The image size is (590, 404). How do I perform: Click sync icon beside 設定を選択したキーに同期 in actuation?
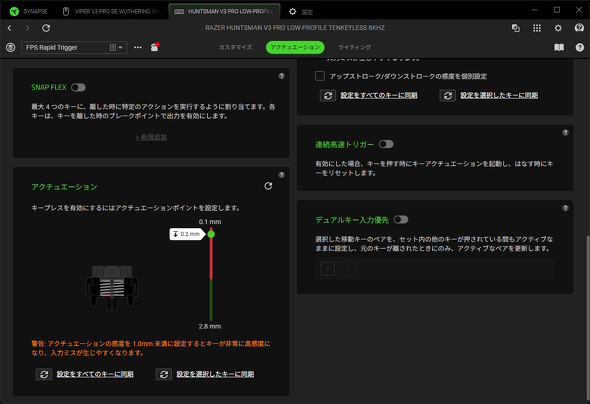(164, 374)
